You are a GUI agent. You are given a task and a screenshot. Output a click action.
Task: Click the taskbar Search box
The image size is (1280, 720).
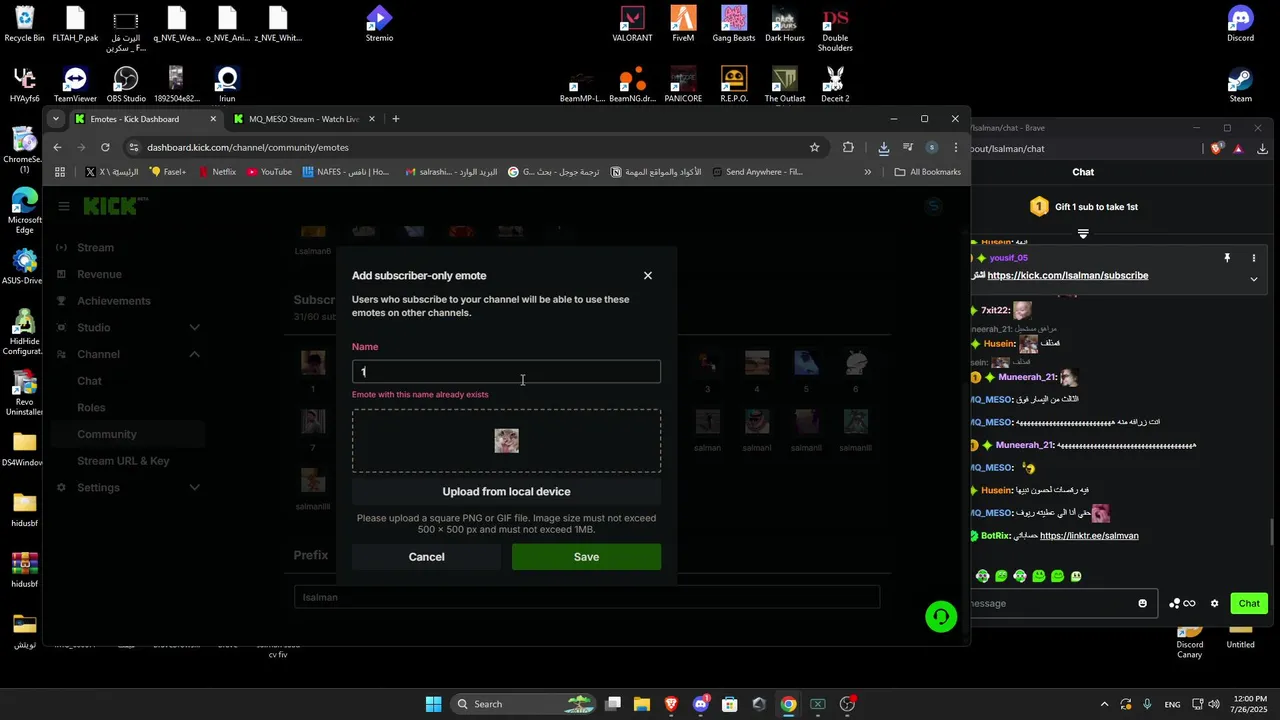pos(522,704)
